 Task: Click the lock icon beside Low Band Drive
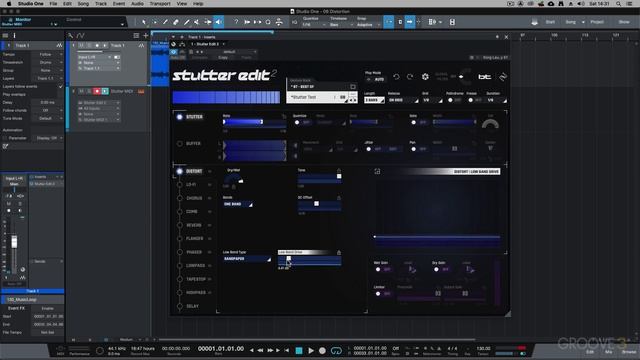pyautogui.click(x=339, y=252)
